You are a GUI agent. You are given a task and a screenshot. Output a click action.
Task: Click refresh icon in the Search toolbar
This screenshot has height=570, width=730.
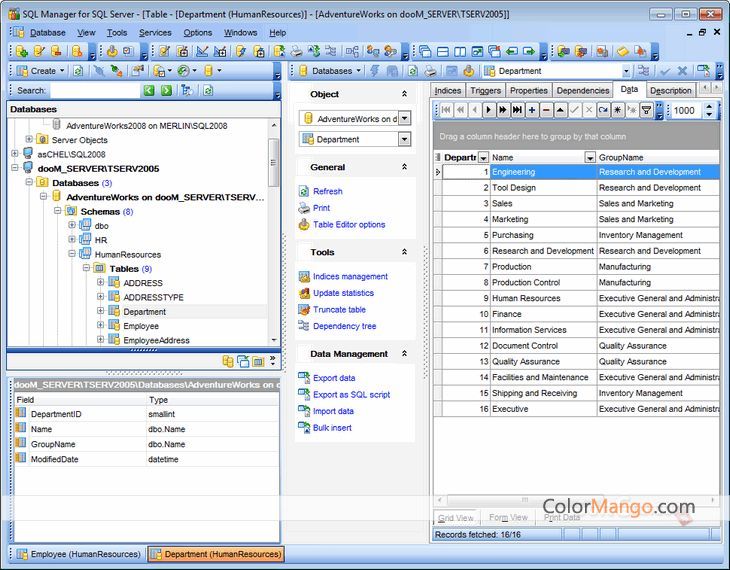[208, 90]
